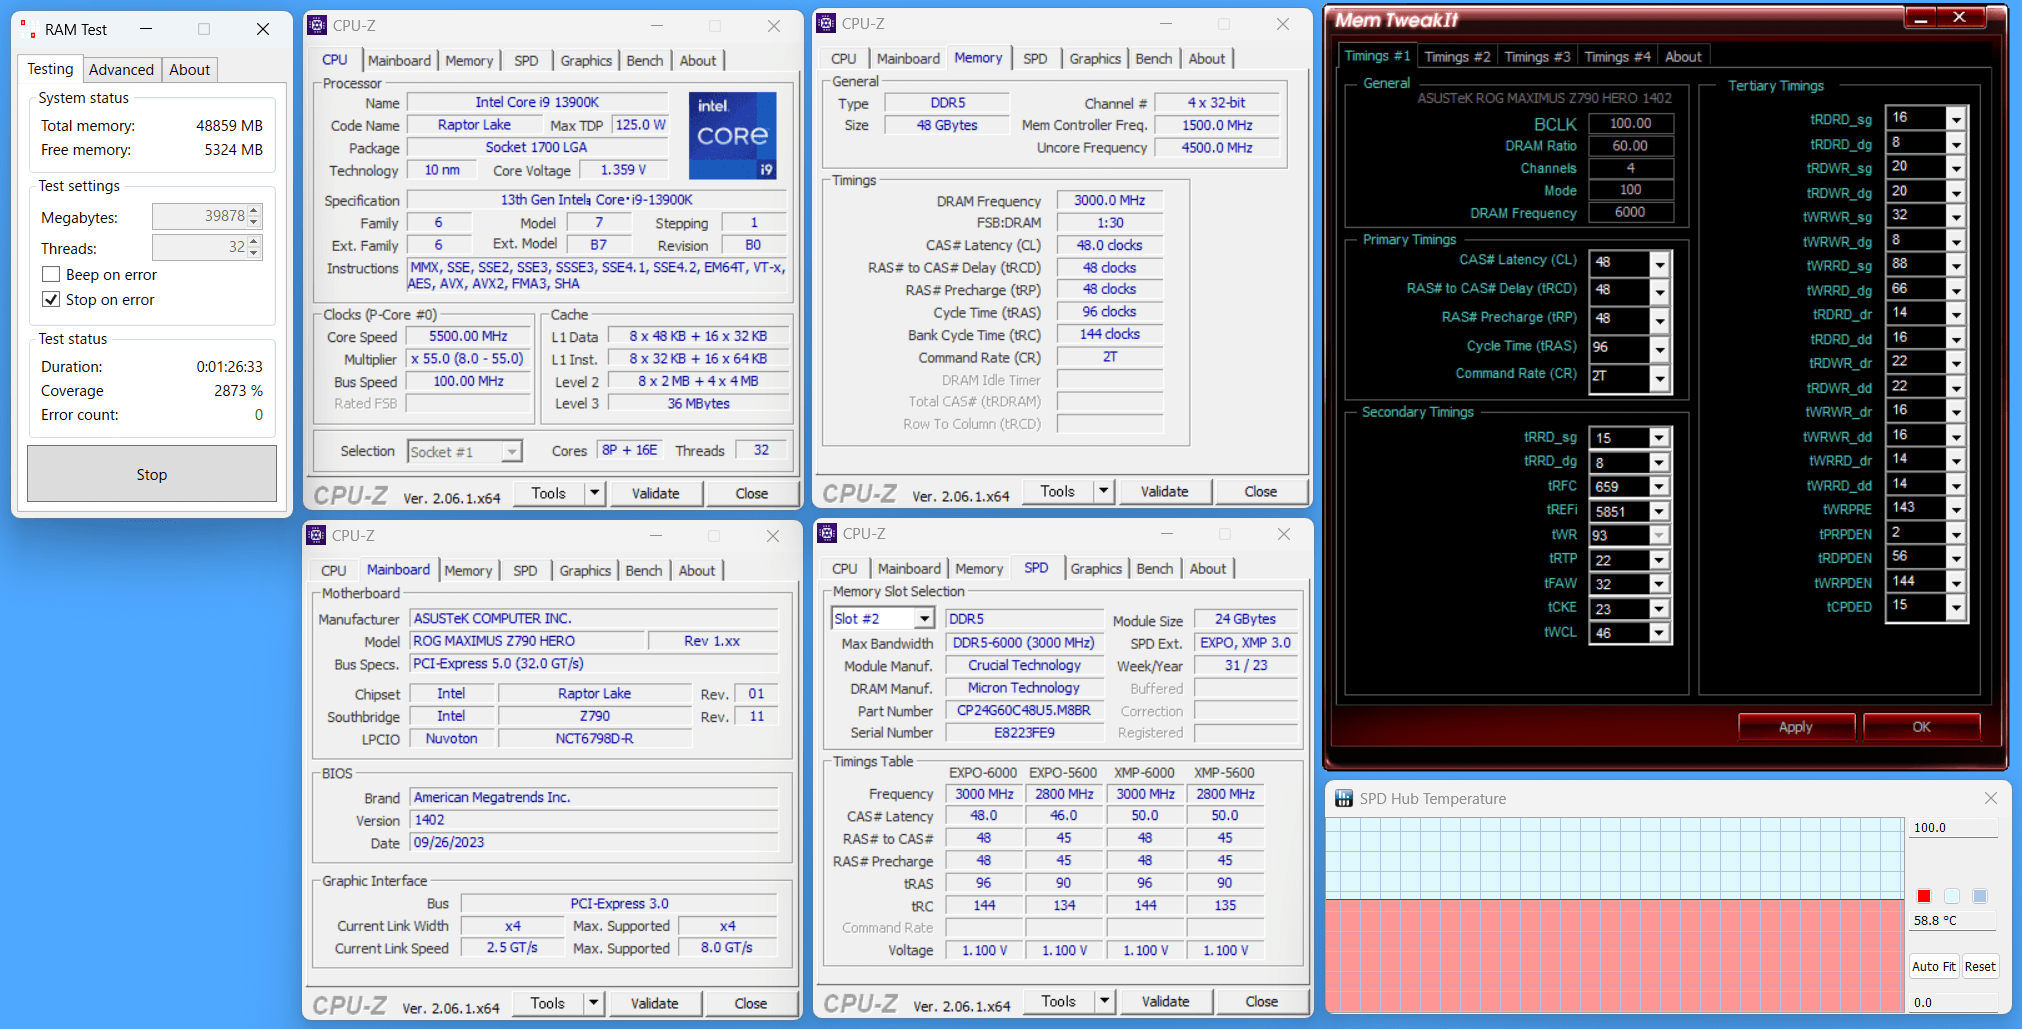
Task: Click the Intel Core i9 logo badge
Action: pos(732,135)
